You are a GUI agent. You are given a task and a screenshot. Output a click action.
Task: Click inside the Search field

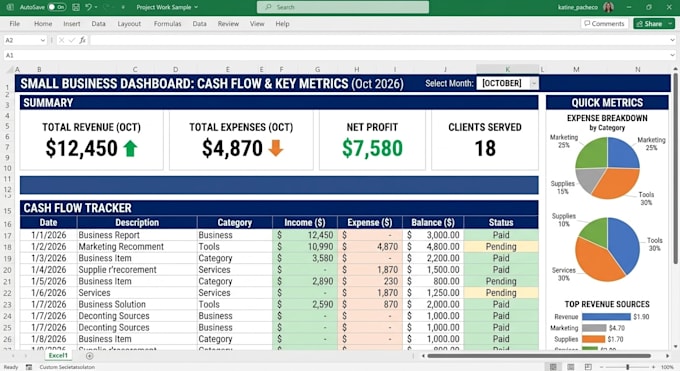tap(343, 7)
